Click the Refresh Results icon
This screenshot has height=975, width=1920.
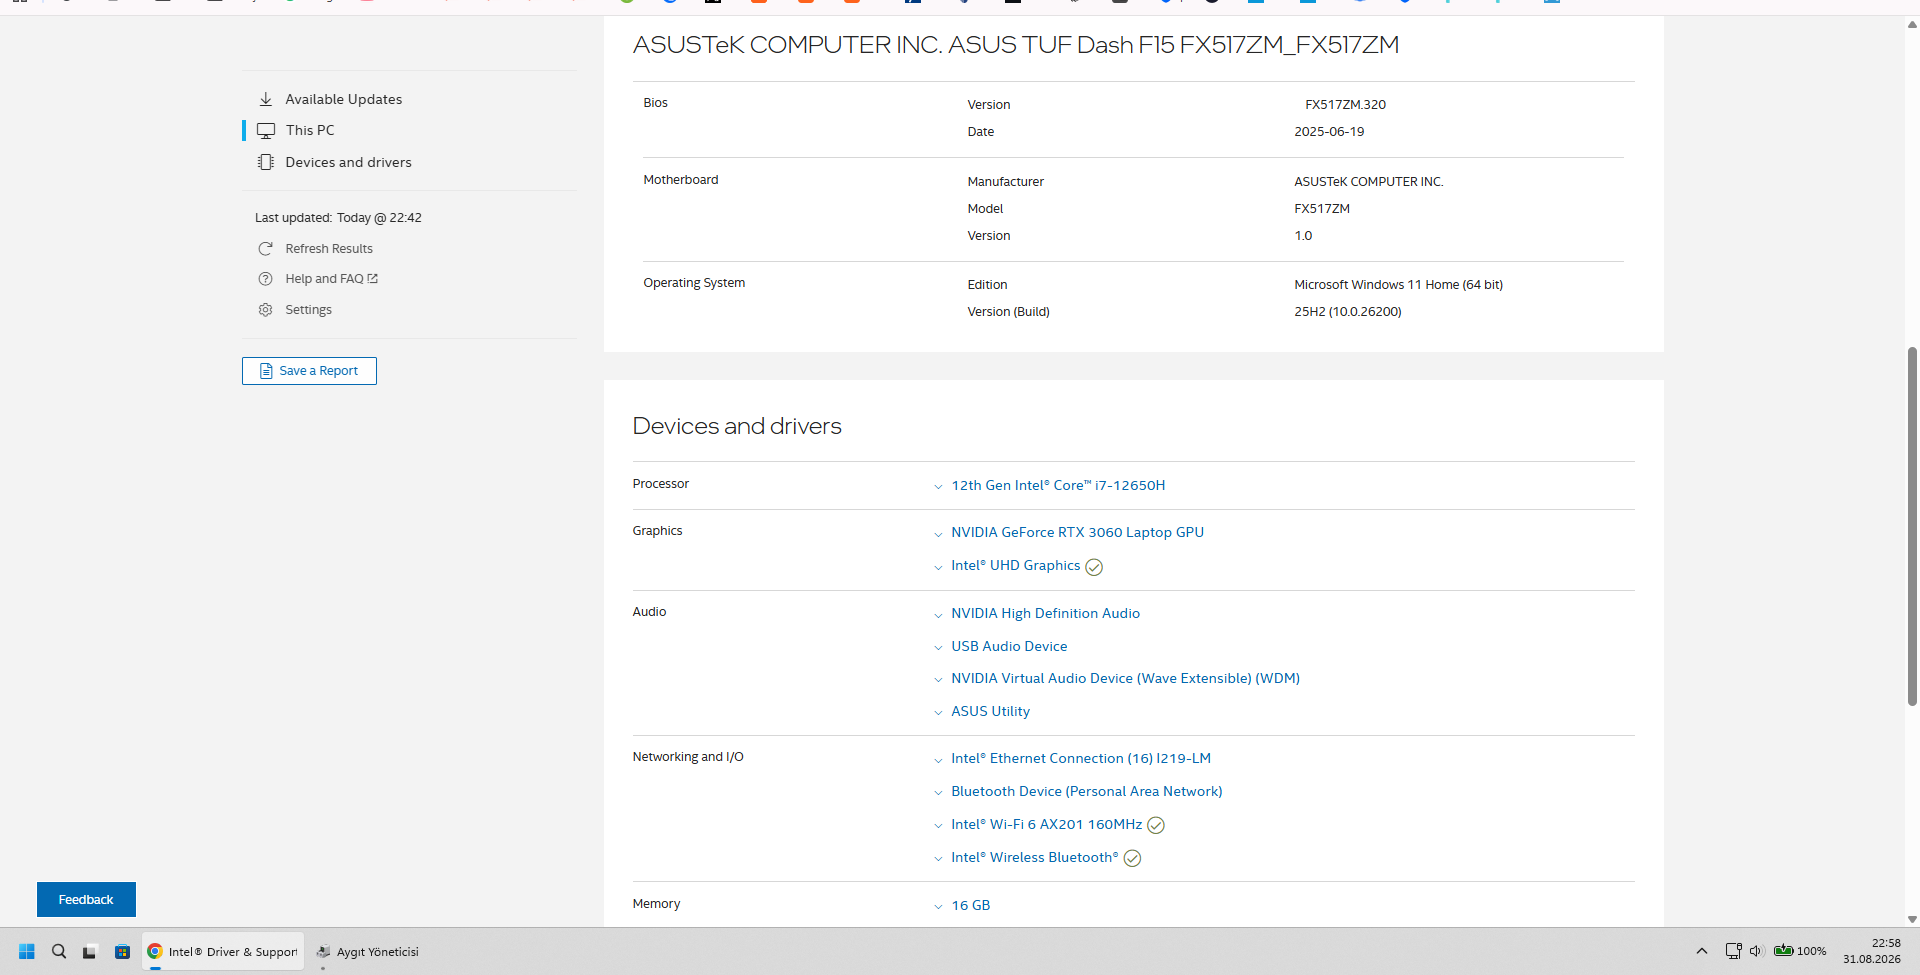[265, 249]
